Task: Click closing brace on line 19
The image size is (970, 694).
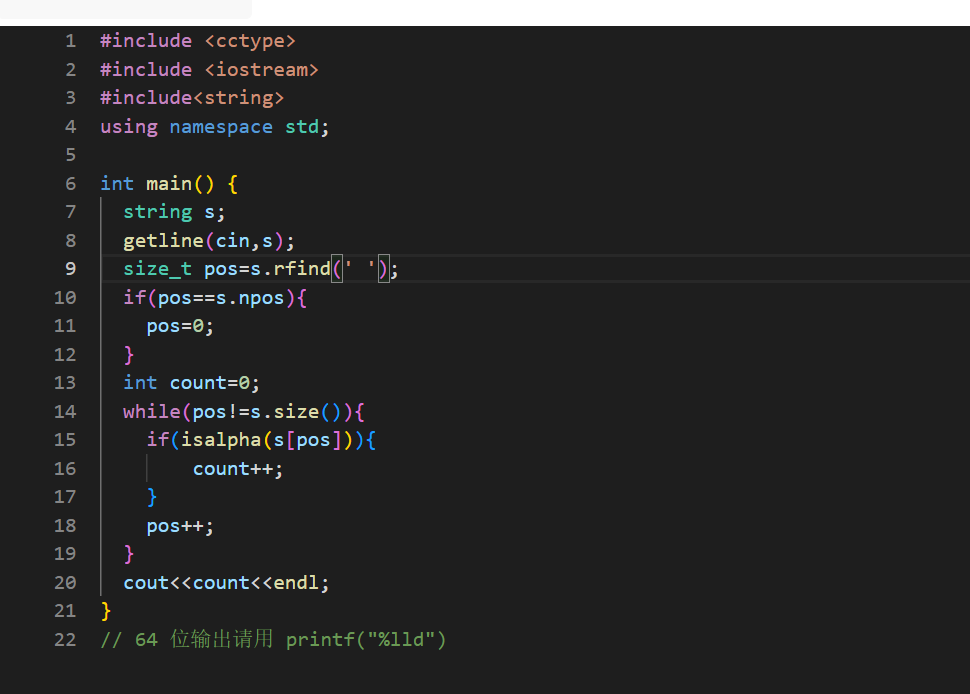Action: (x=129, y=554)
